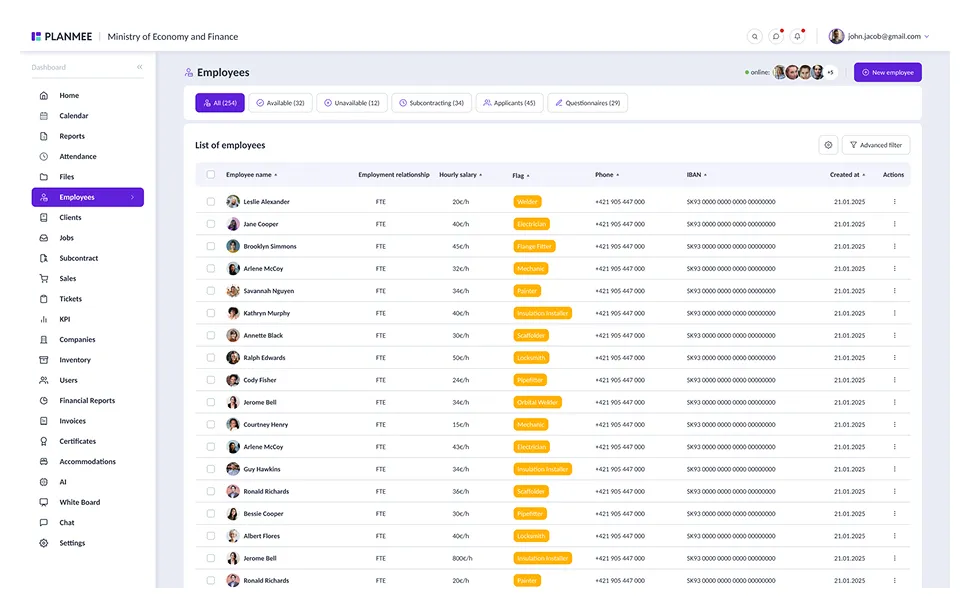This screenshot has width=970, height=610.
Task: Open the search icon in header
Action: [754, 37]
